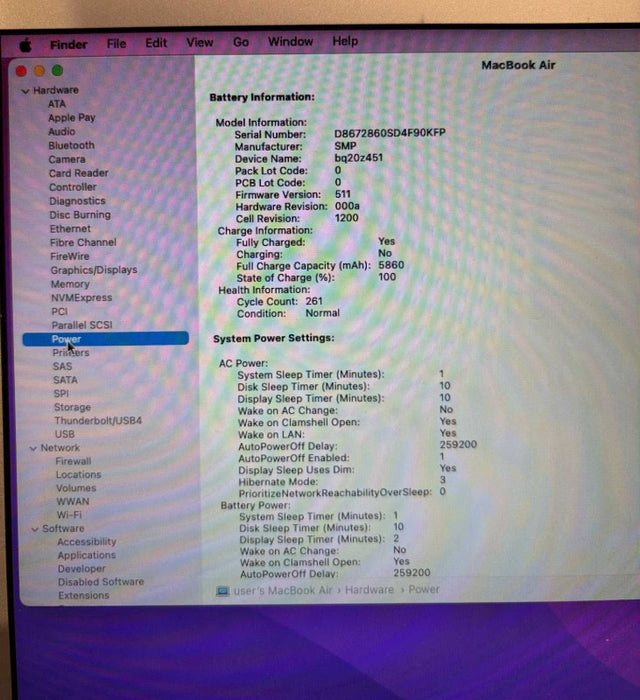This screenshot has height=700, width=640.
Task: Select Graphics/Displays in the sidebar
Action: click(x=94, y=271)
